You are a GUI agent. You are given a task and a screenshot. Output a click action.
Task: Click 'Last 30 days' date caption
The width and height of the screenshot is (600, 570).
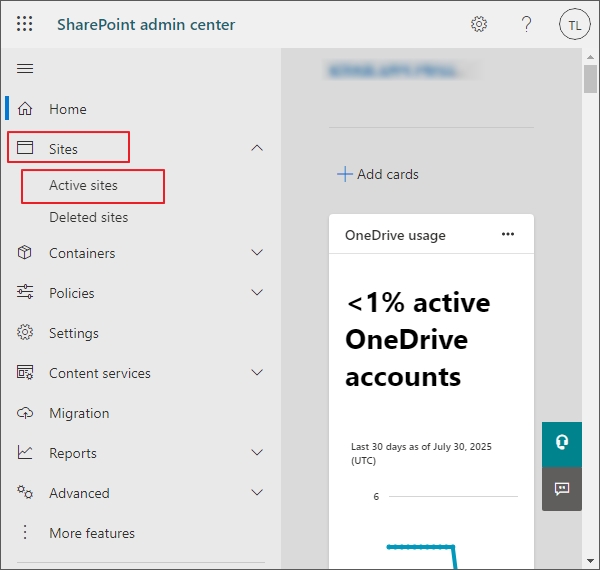421,453
